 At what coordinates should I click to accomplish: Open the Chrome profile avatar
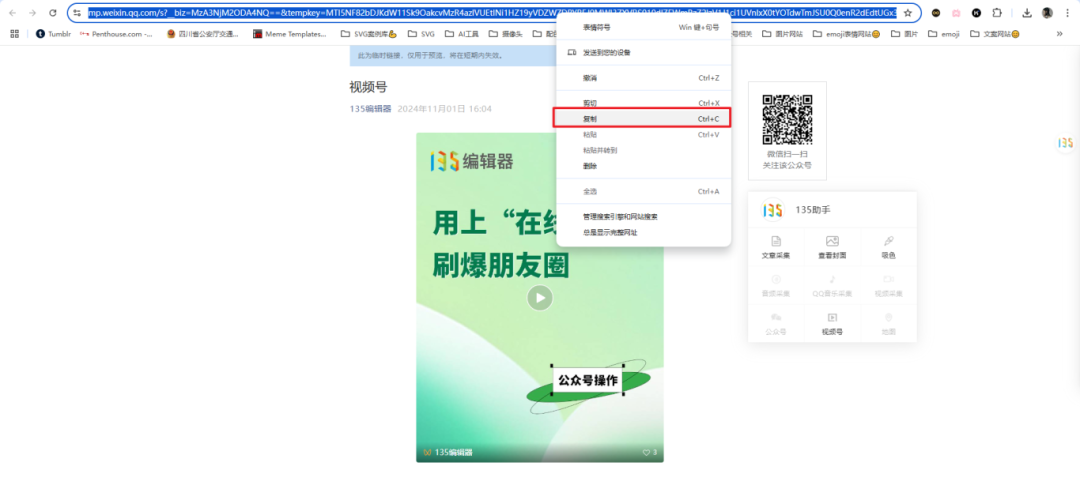pyautogui.click(x=1047, y=13)
